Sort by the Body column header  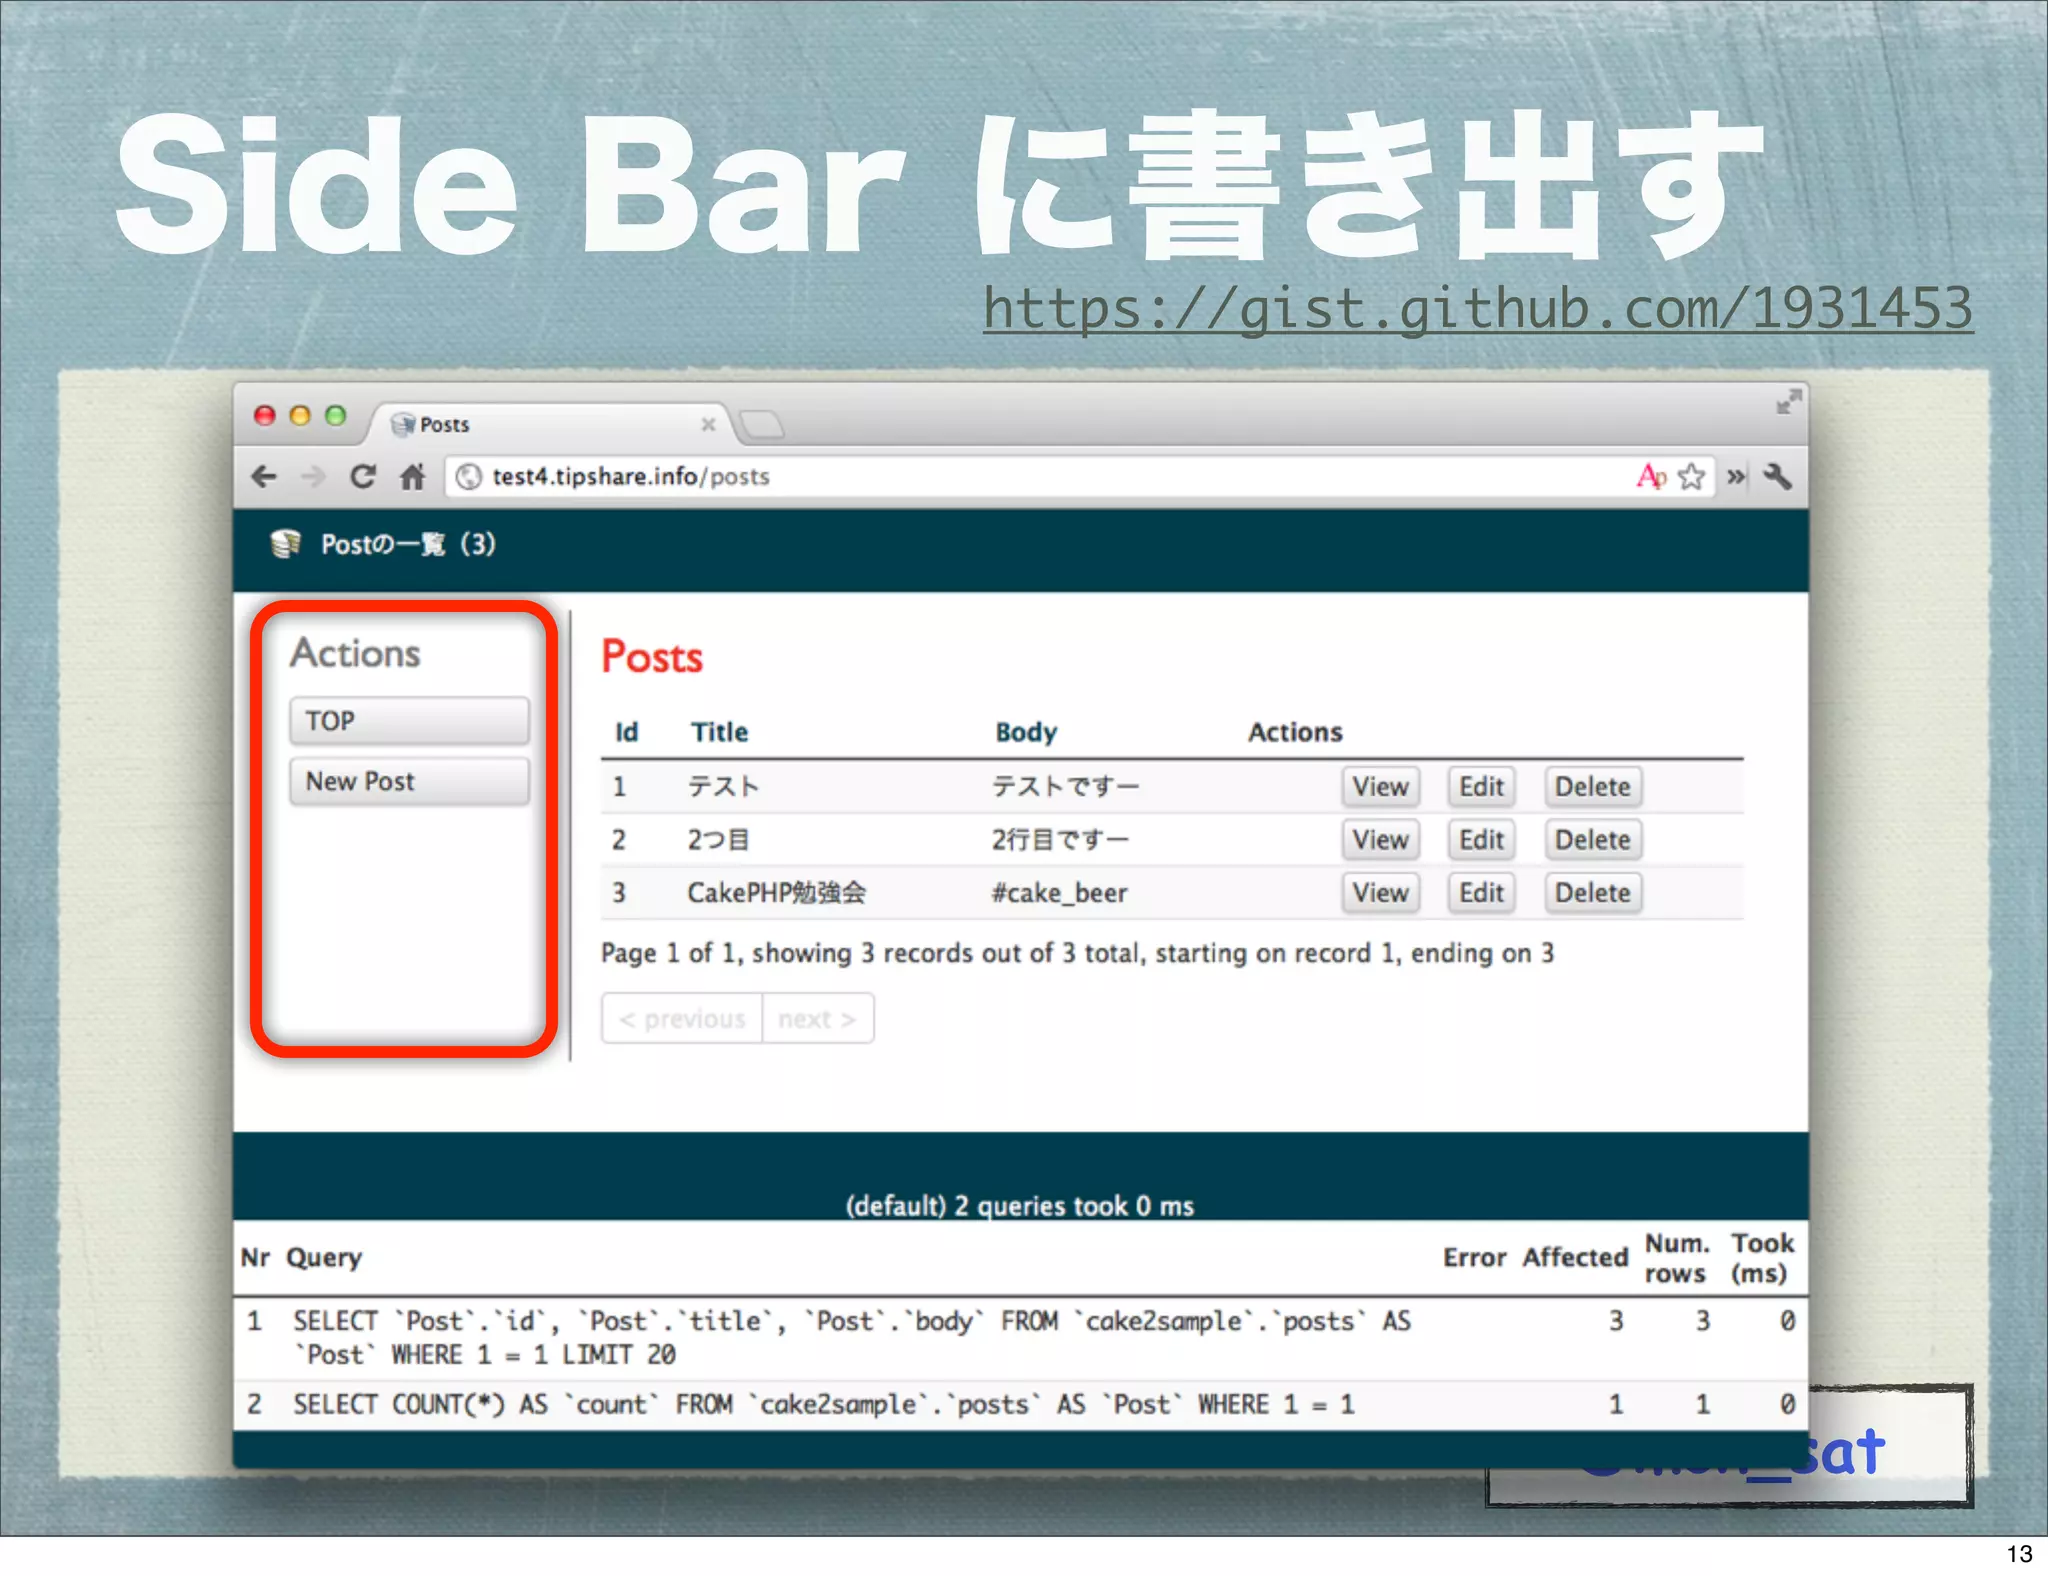click(x=1026, y=732)
